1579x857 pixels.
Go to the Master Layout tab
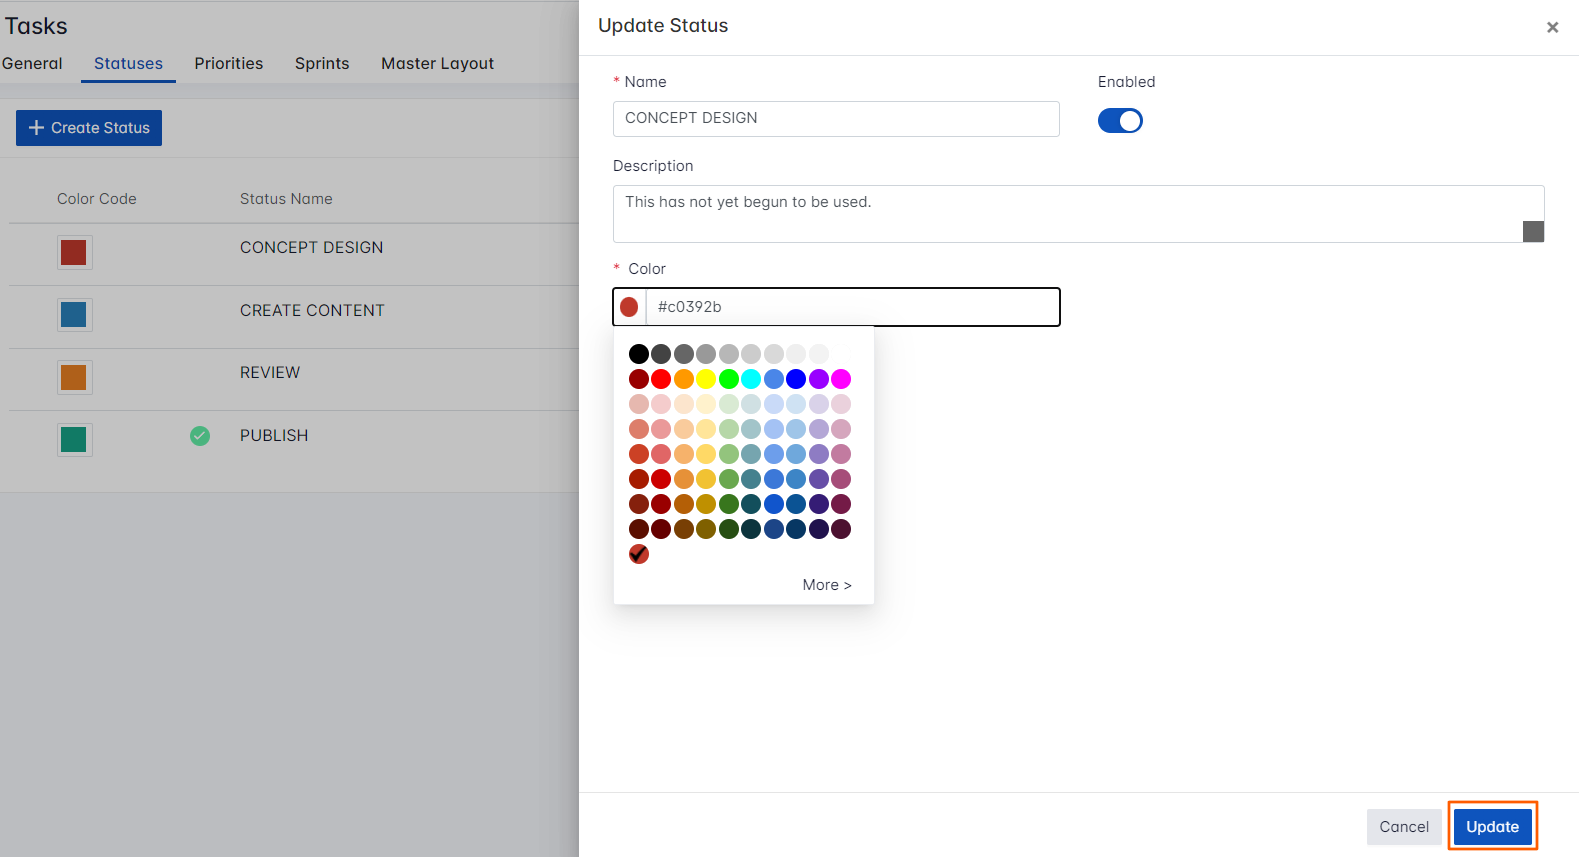coord(437,64)
